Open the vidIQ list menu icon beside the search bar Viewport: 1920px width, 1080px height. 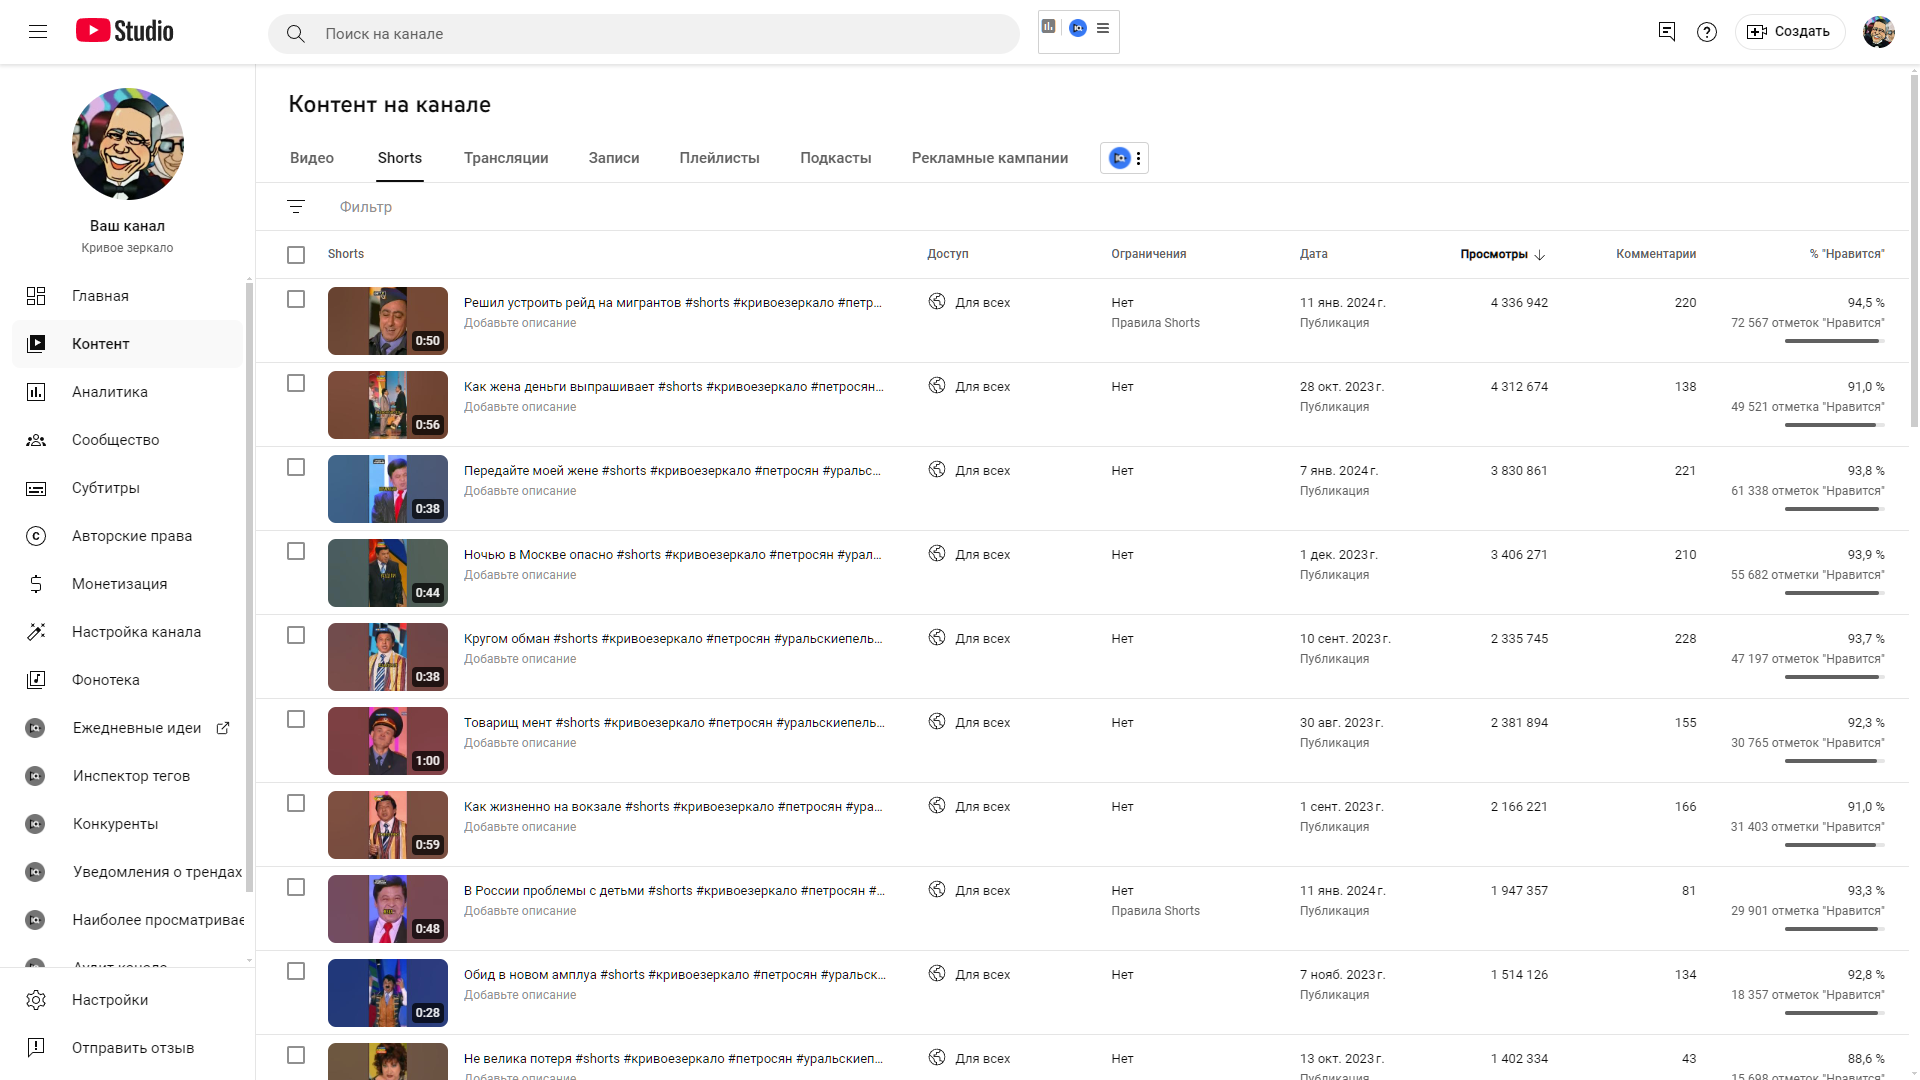1103,28
